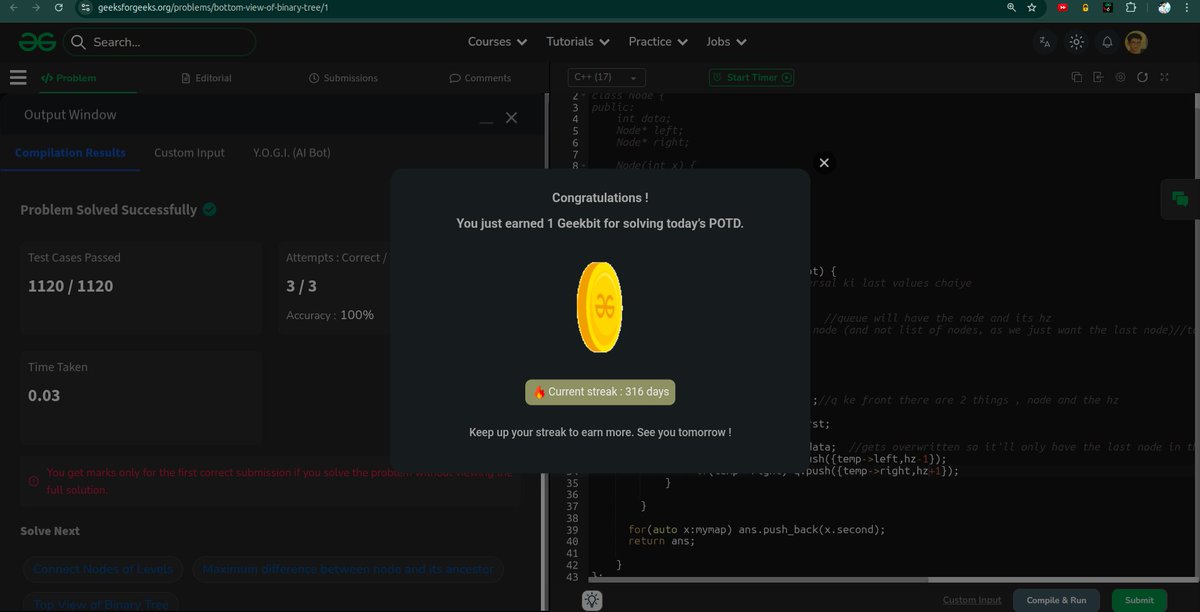Click the 0.03 time taken value
The image size is (1200, 612).
44,395
